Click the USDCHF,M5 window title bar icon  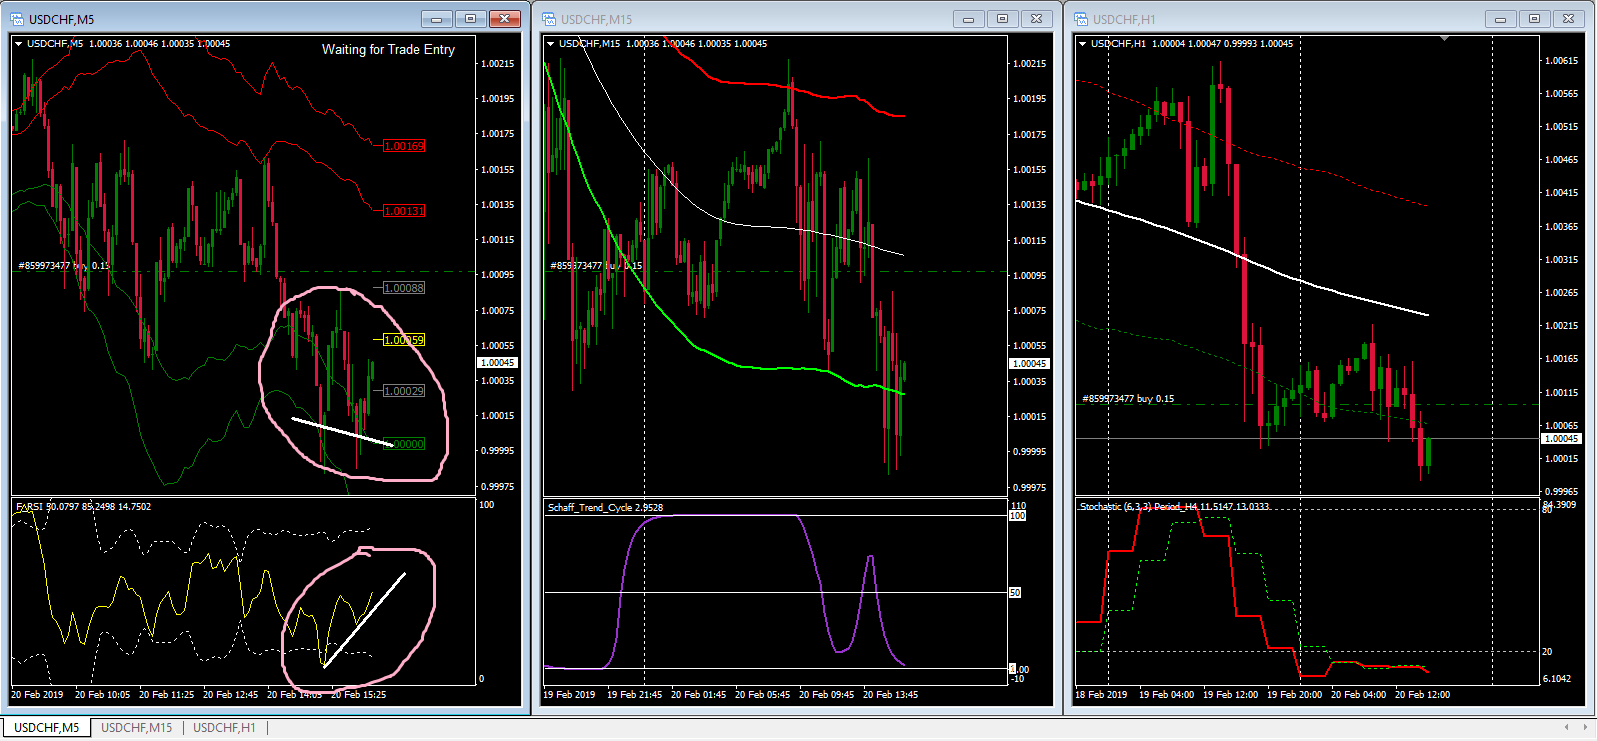point(17,19)
